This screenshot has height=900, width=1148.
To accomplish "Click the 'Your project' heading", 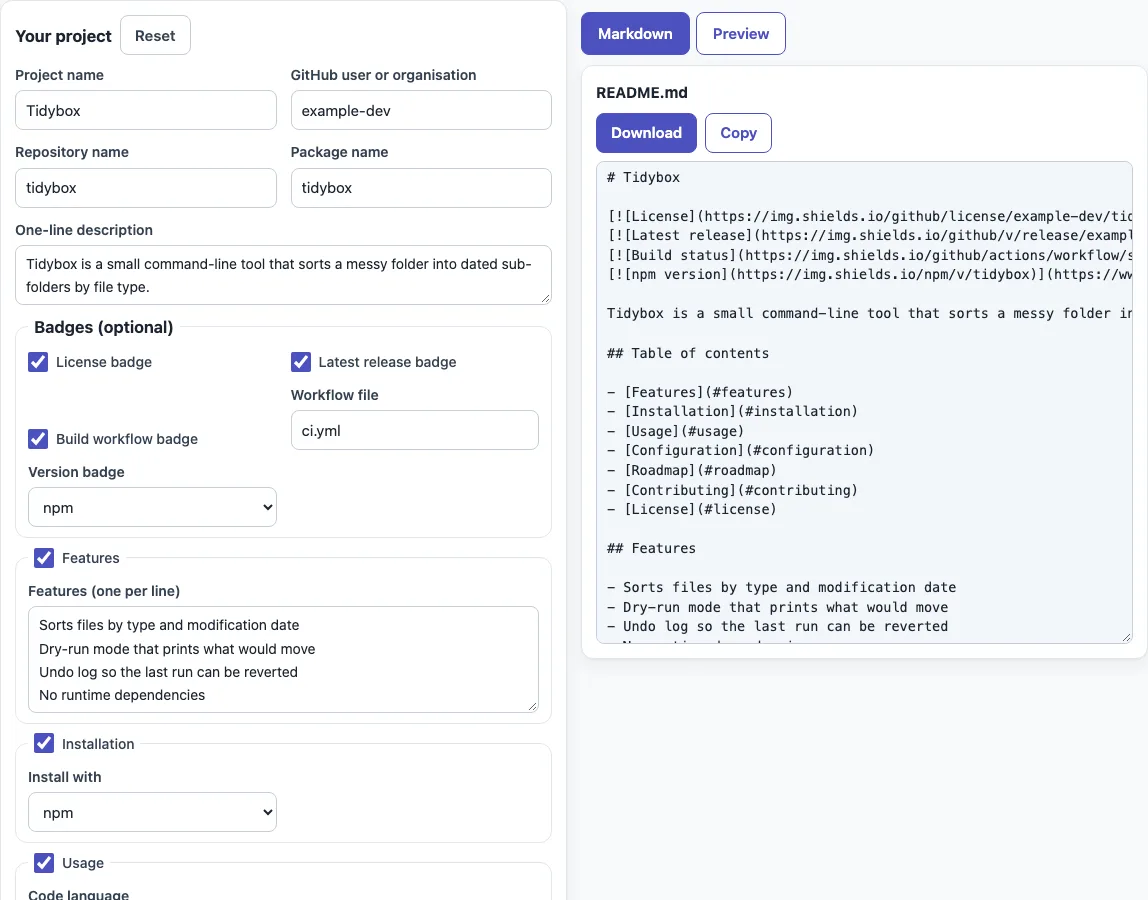I will pyautogui.click(x=63, y=36).
